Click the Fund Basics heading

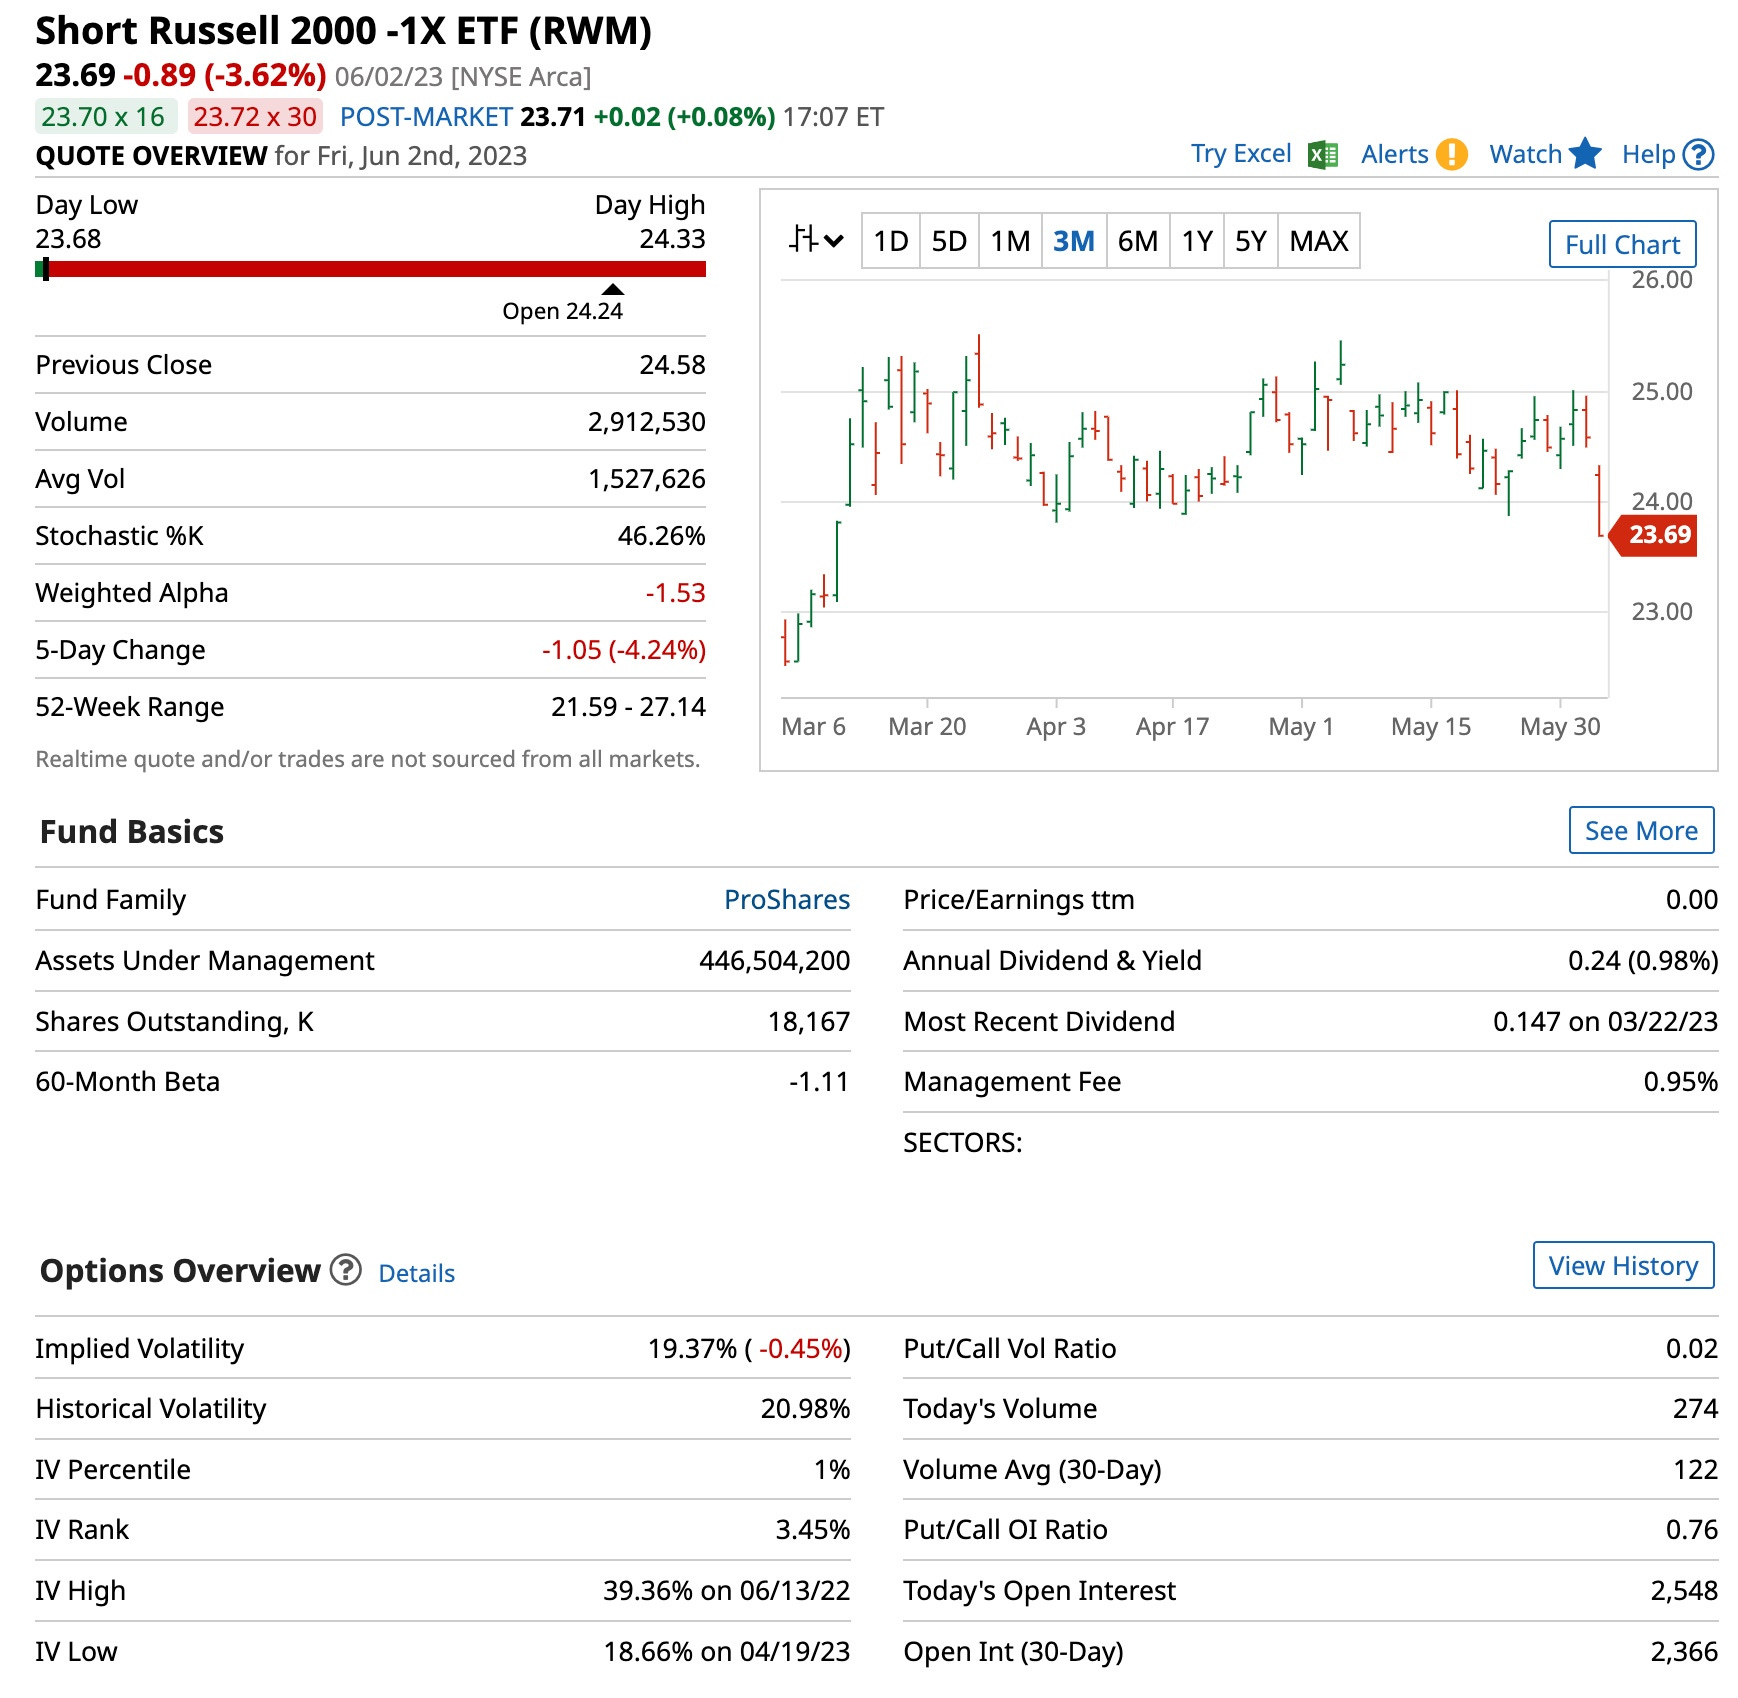(x=131, y=831)
